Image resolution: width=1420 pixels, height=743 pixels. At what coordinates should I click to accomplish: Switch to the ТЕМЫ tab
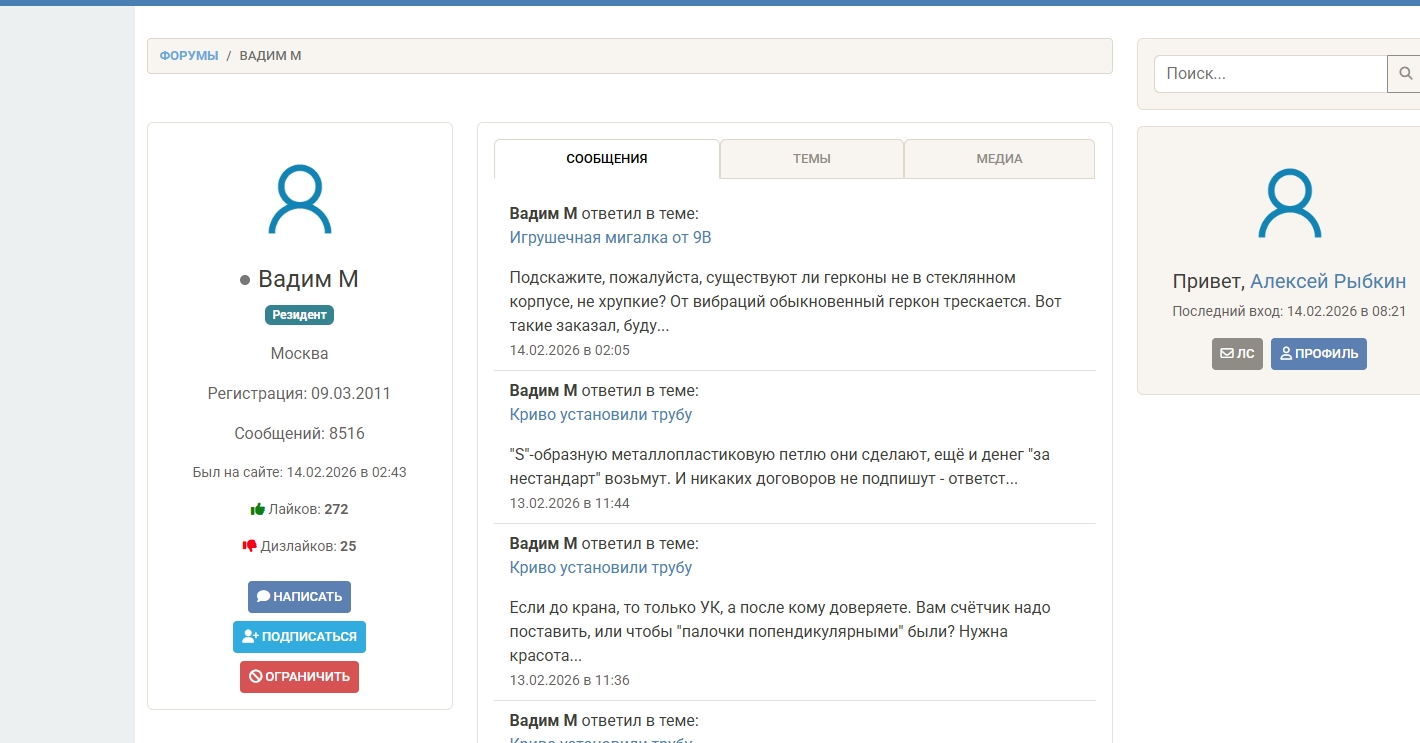tap(811, 159)
